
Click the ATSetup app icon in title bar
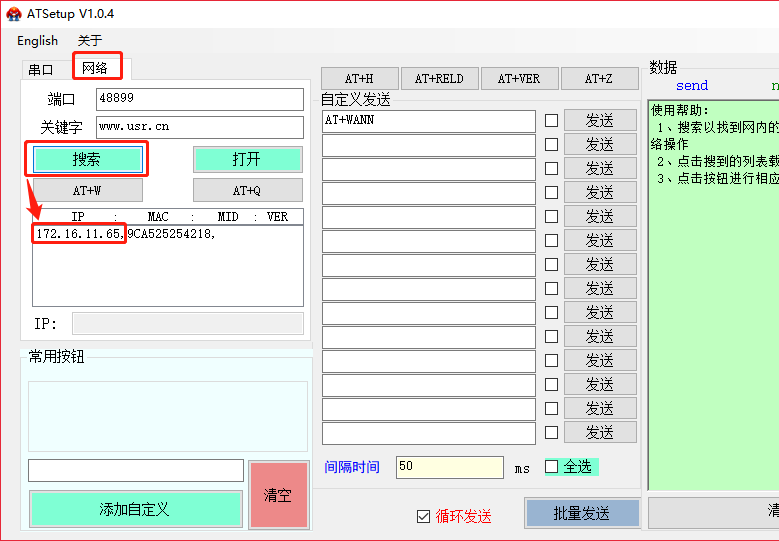pyautogui.click(x=14, y=14)
